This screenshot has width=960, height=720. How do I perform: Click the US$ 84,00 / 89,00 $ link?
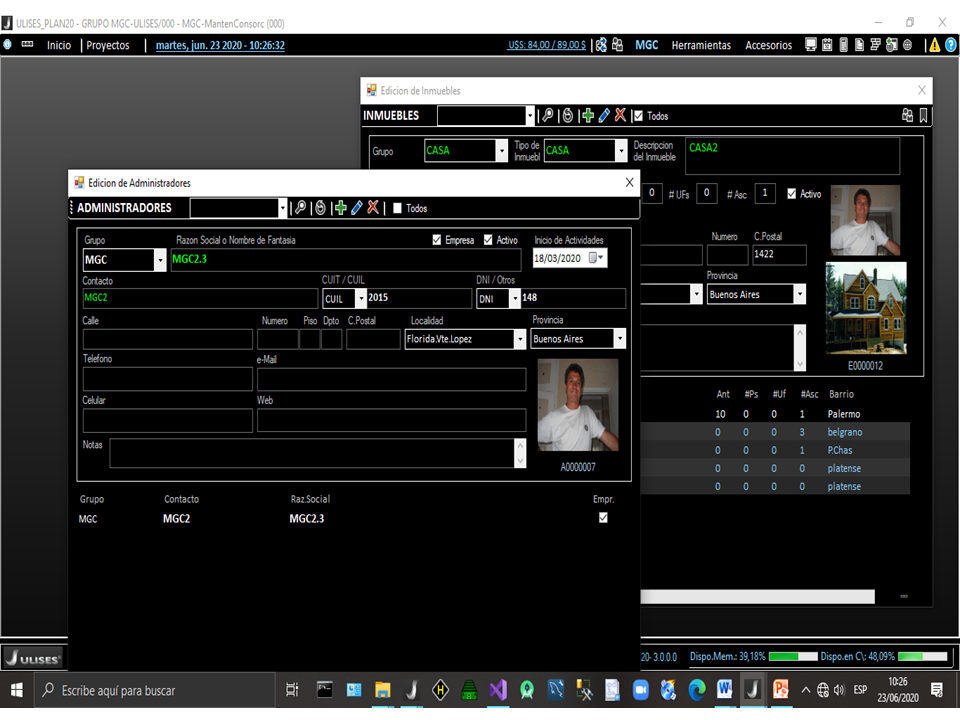coord(546,45)
